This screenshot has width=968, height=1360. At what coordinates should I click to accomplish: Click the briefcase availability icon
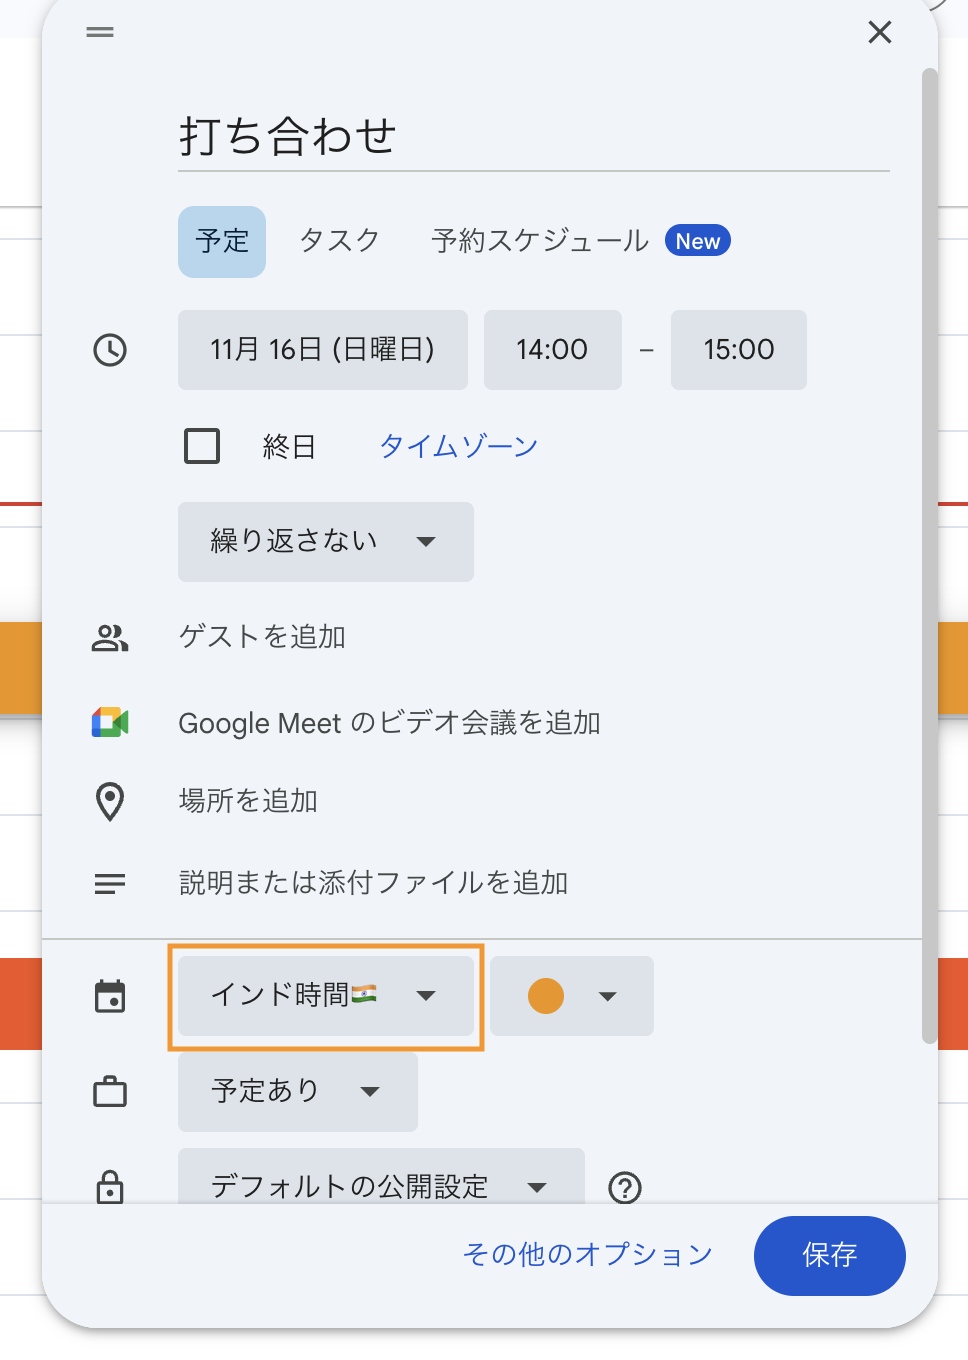point(110,1092)
